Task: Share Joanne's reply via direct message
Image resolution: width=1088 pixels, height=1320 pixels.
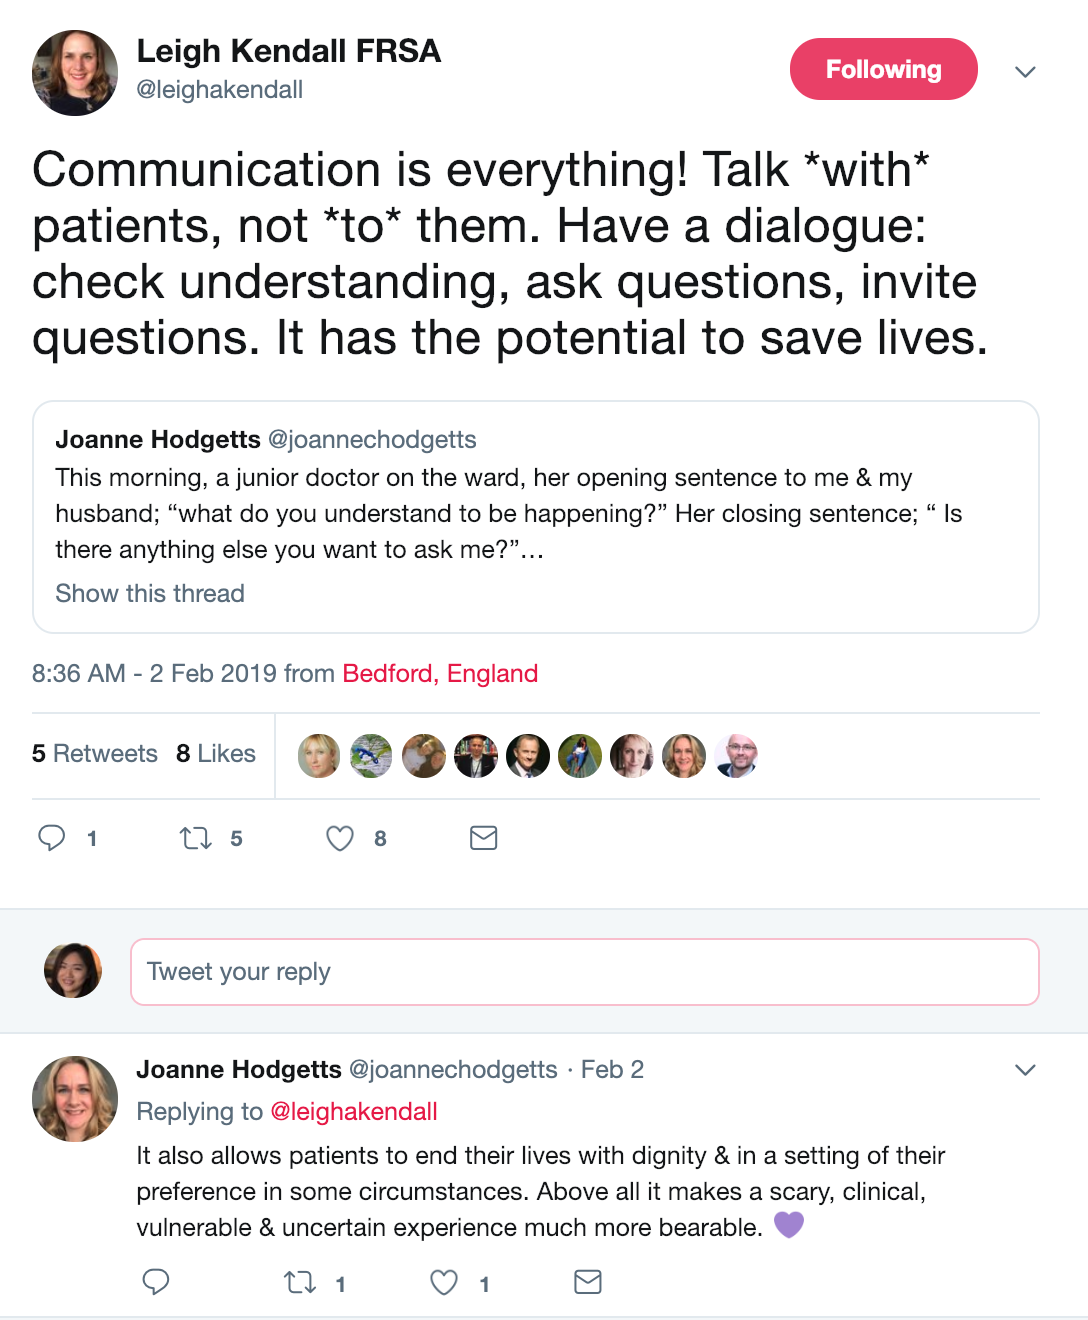Action: [x=588, y=1282]
